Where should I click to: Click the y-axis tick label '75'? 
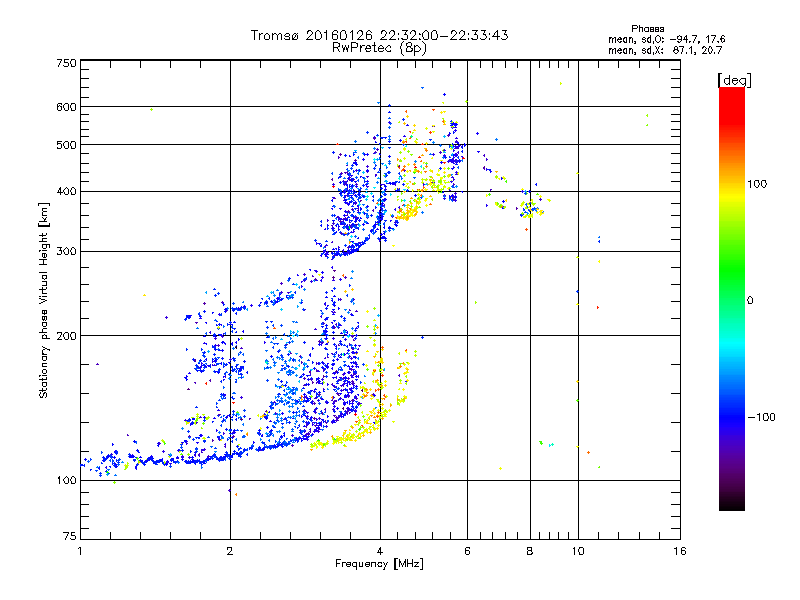[x=70, y=536]
